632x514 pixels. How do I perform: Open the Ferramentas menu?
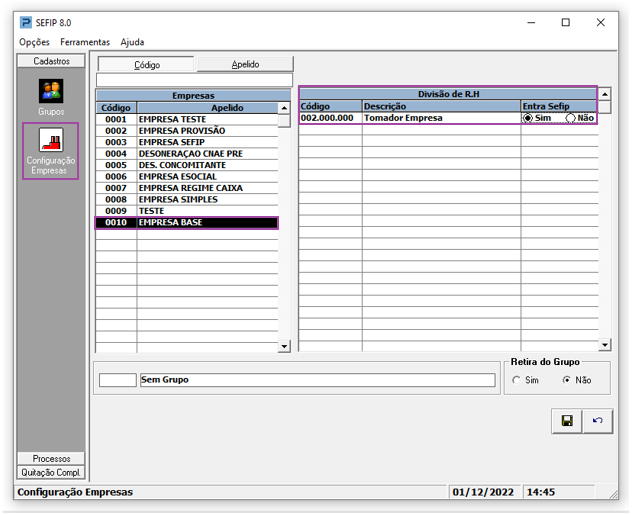(85, 42)
